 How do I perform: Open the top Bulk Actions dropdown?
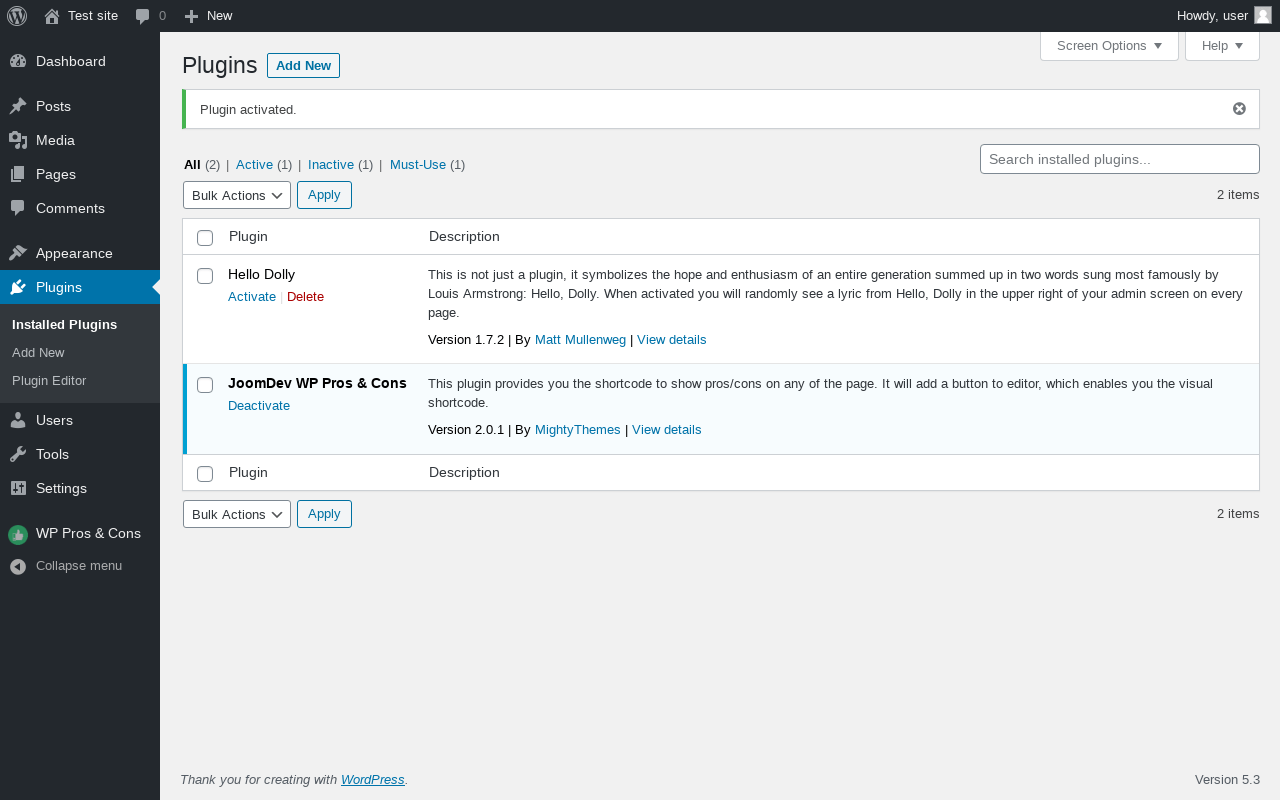[x=237, y=195]
